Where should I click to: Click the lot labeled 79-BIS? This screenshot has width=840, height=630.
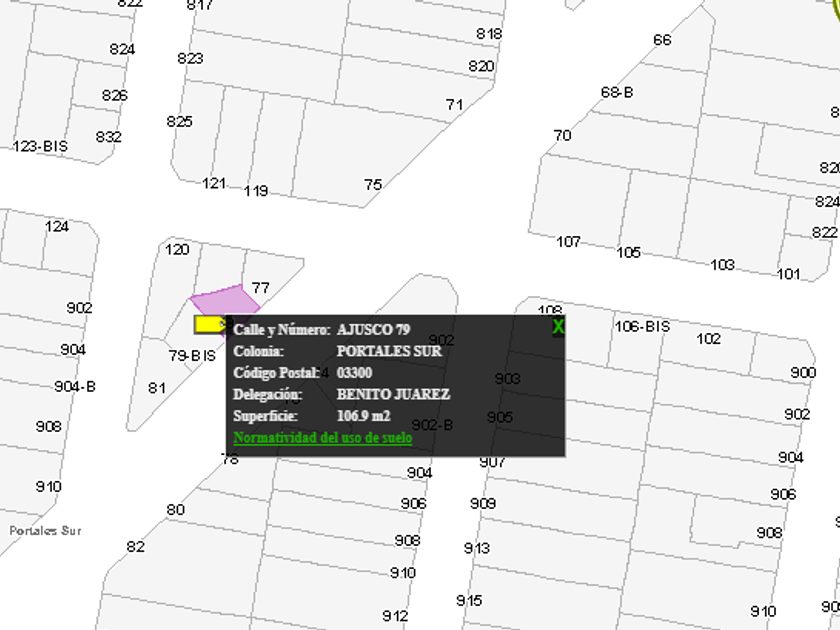(x=192, y=355)
